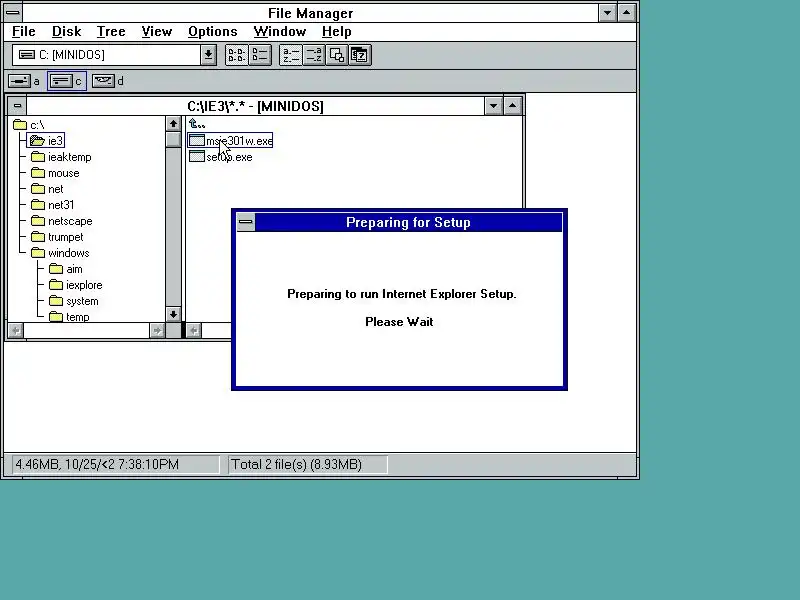Click the tree pane scroll up arrow
This screenshot has height=600, width=800.
click(173, 124)
